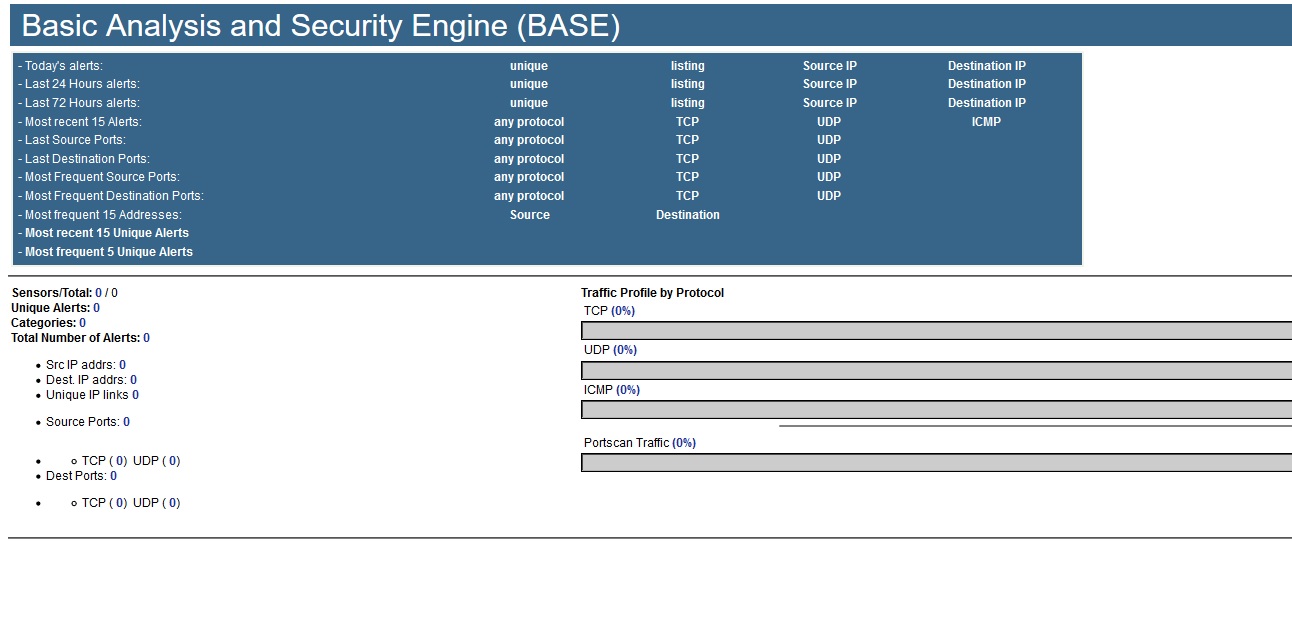Open unique alerts for Last 72 Hours
The height and width of the screenshot is (618, 1292).
[x=529, y=103]
